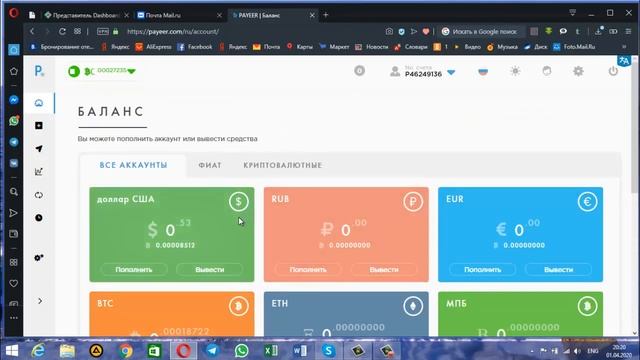Click Вывести on the RUB card
Image resolution: width=640 pixels, height=360 pixels.
click(384, 269)
